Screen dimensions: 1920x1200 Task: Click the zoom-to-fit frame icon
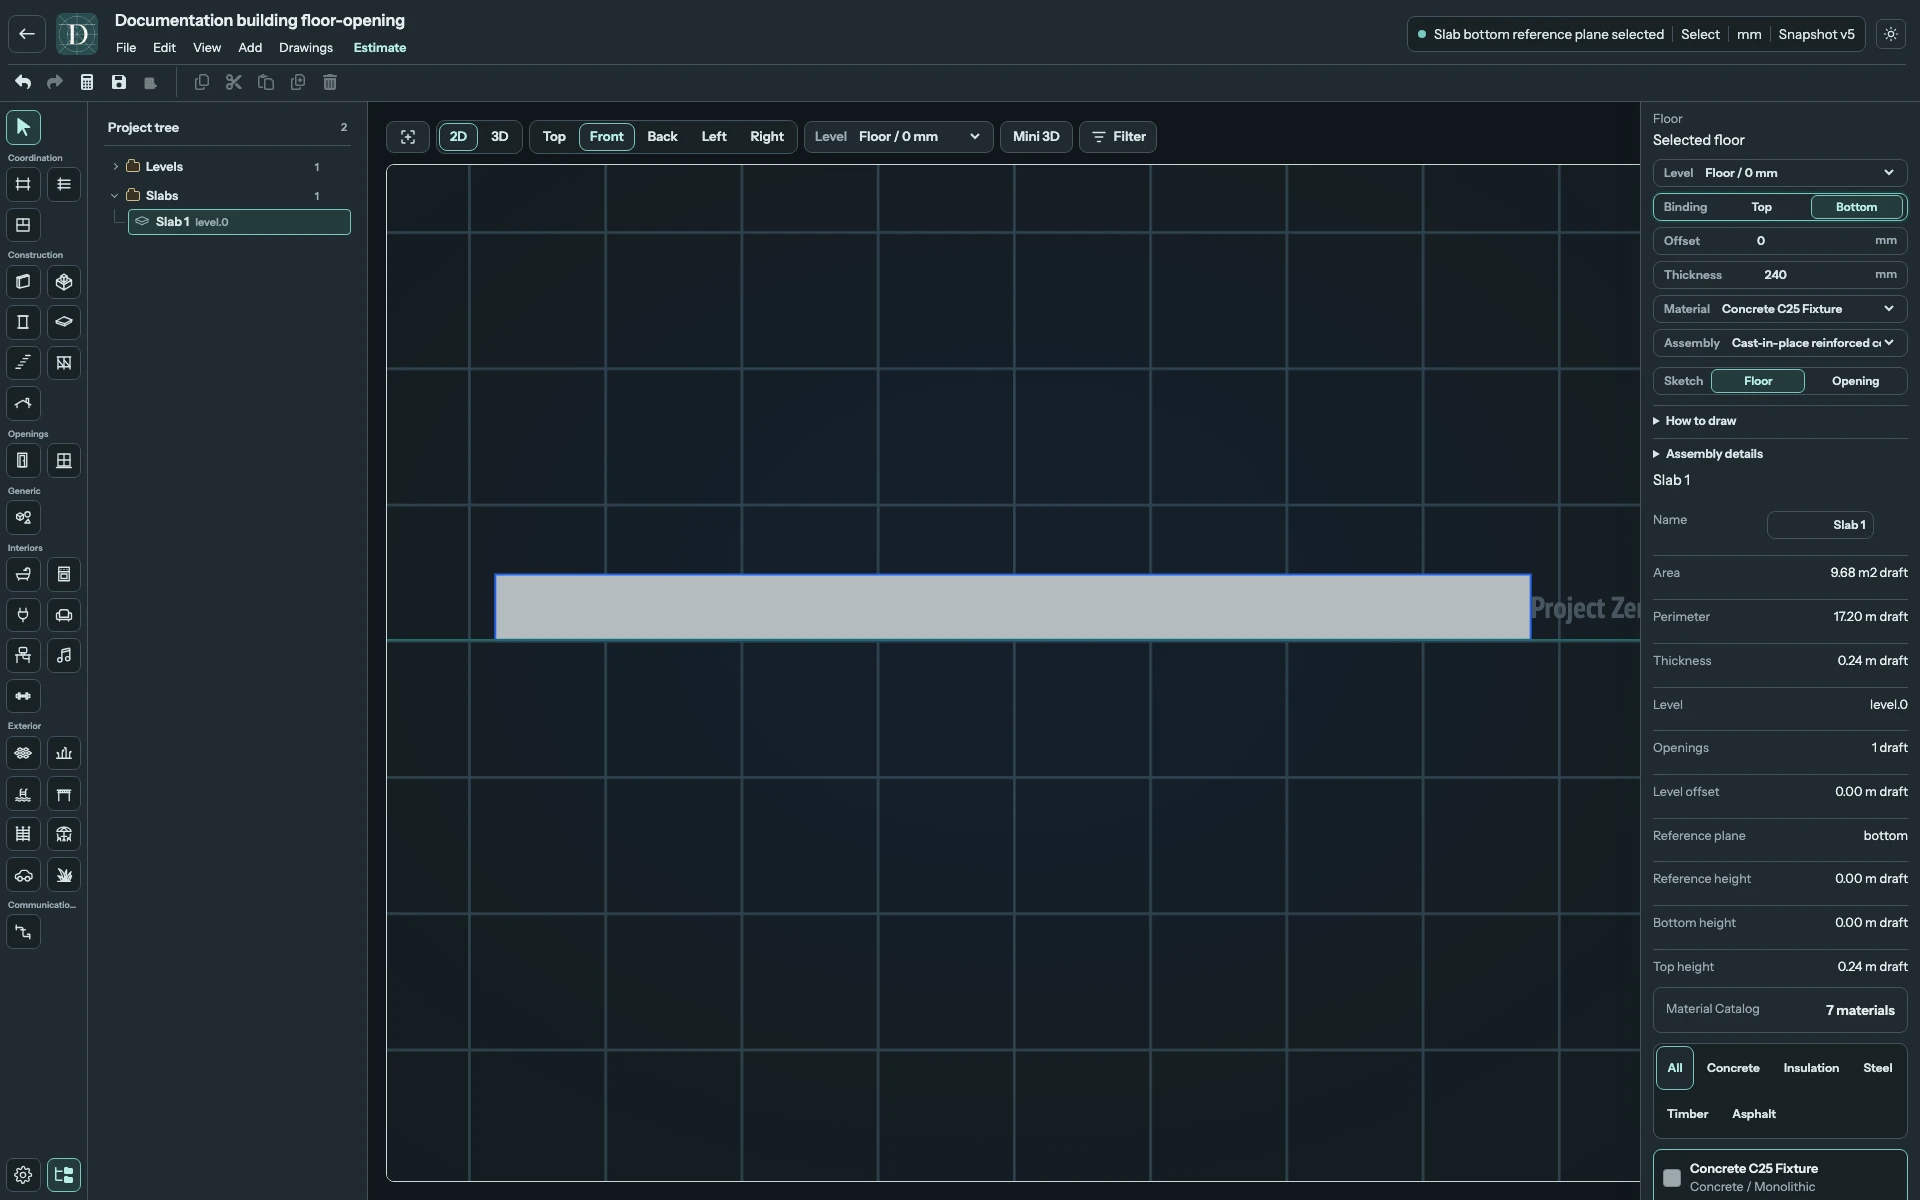pos(408,137)
